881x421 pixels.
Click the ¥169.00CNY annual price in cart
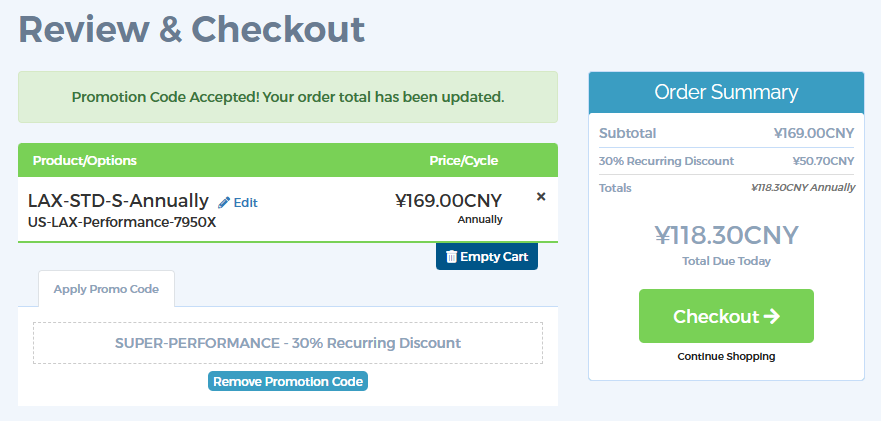pyautogui.click(x=449, y=201)
